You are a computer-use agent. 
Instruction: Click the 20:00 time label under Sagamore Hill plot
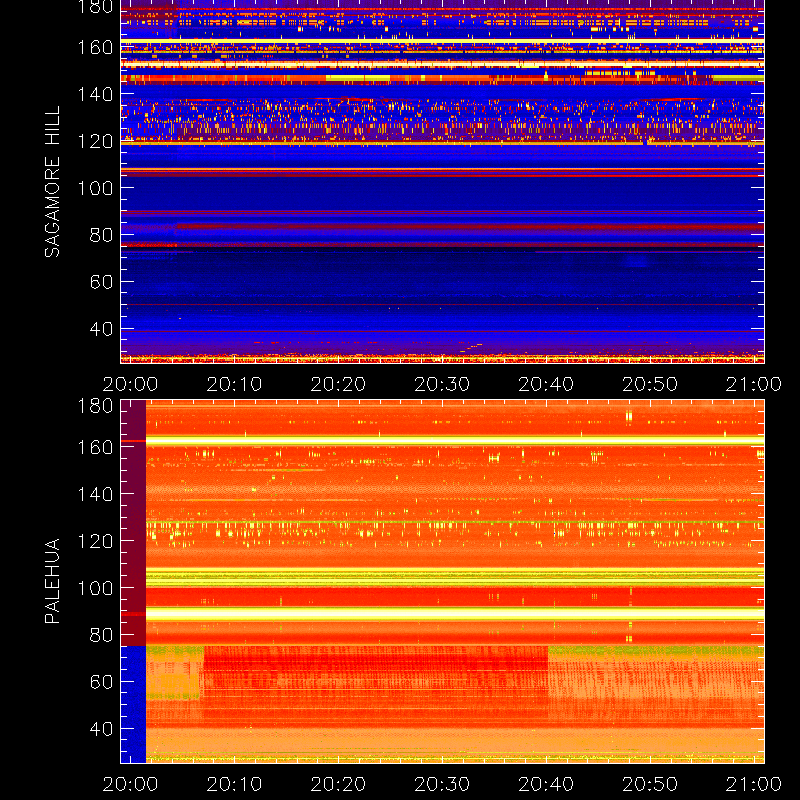tap(131, 384)
